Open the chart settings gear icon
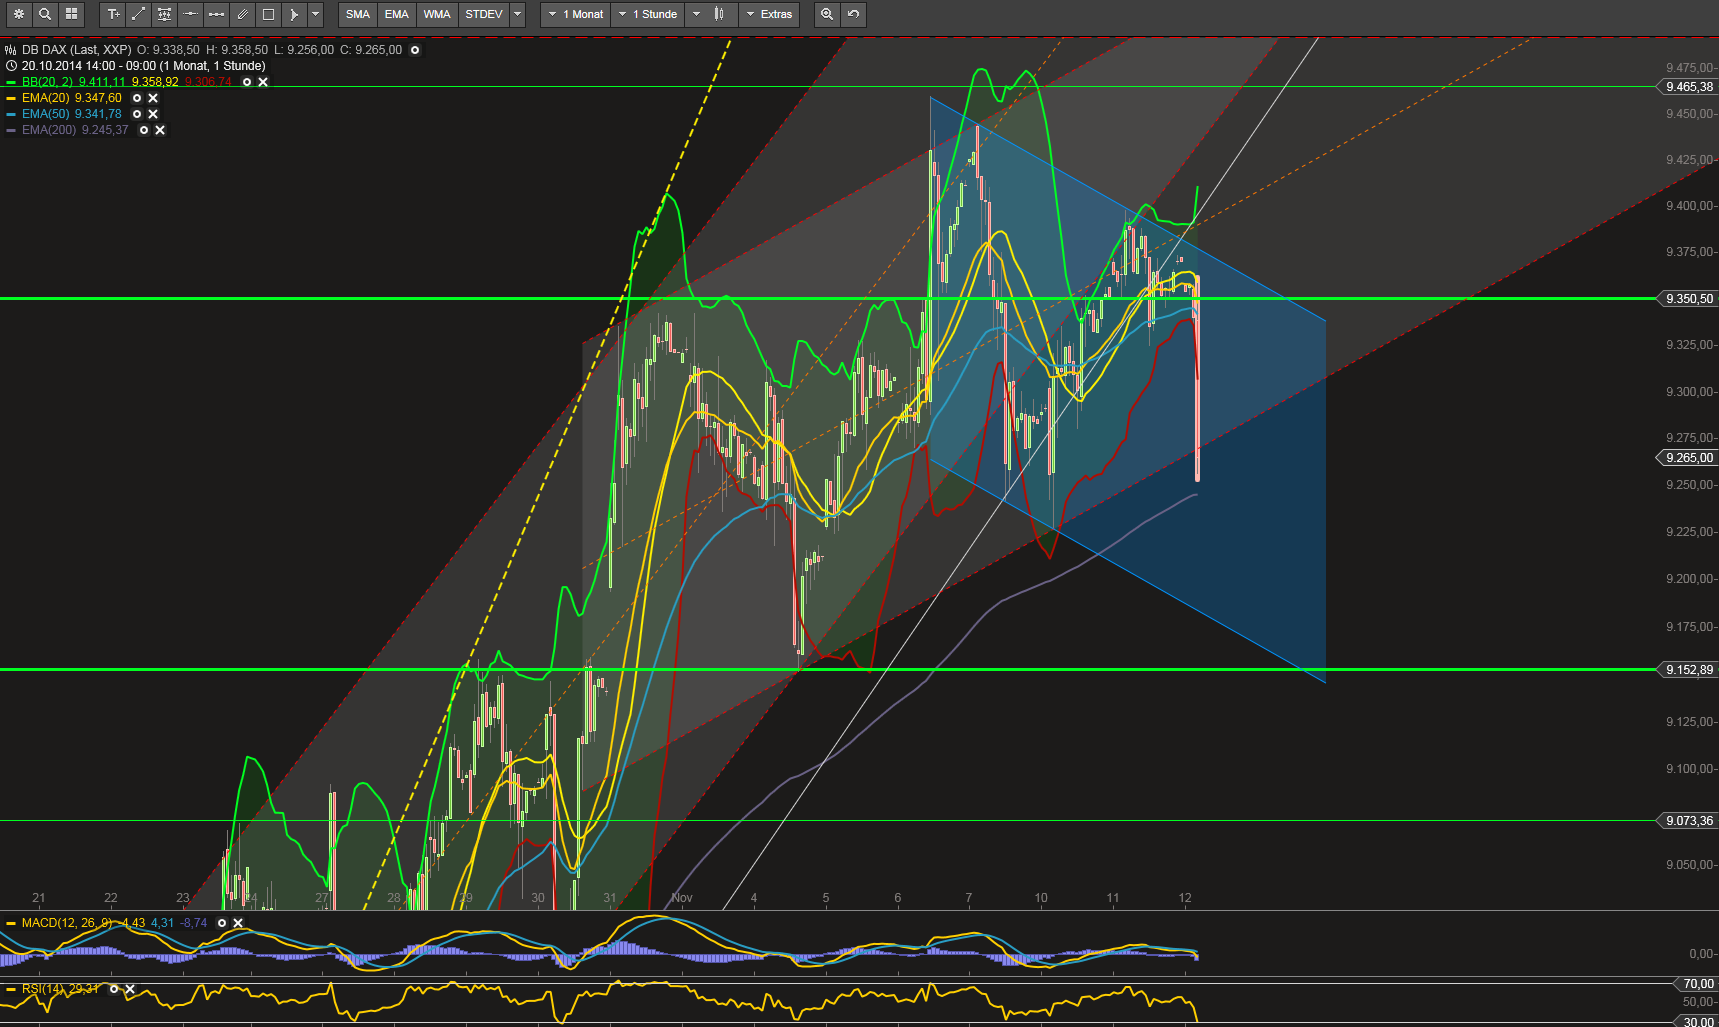Screen dimensions: 1719x1027 (x=18, y=14)
